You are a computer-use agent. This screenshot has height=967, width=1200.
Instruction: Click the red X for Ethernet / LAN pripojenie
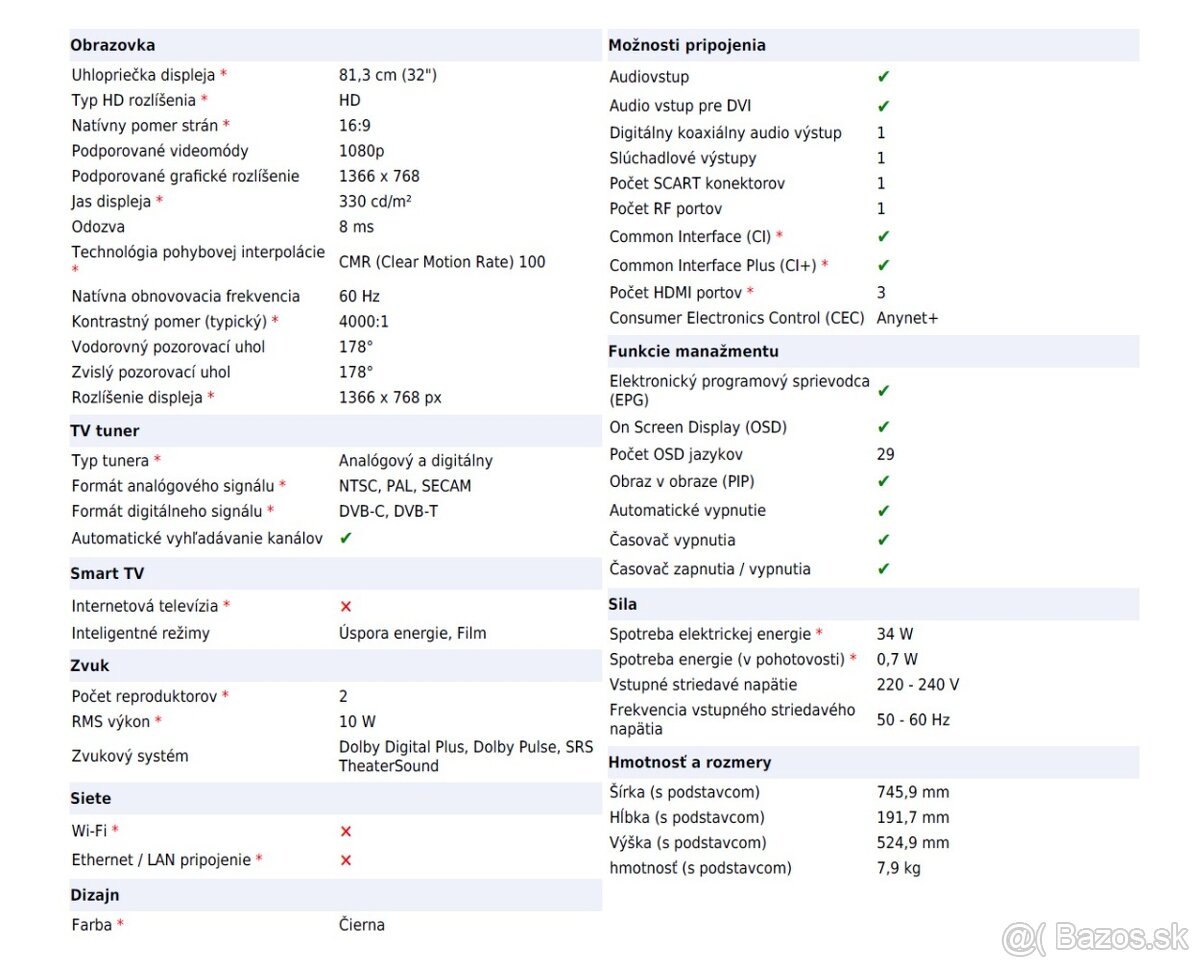pyautogui.click(x=346, y=860)
